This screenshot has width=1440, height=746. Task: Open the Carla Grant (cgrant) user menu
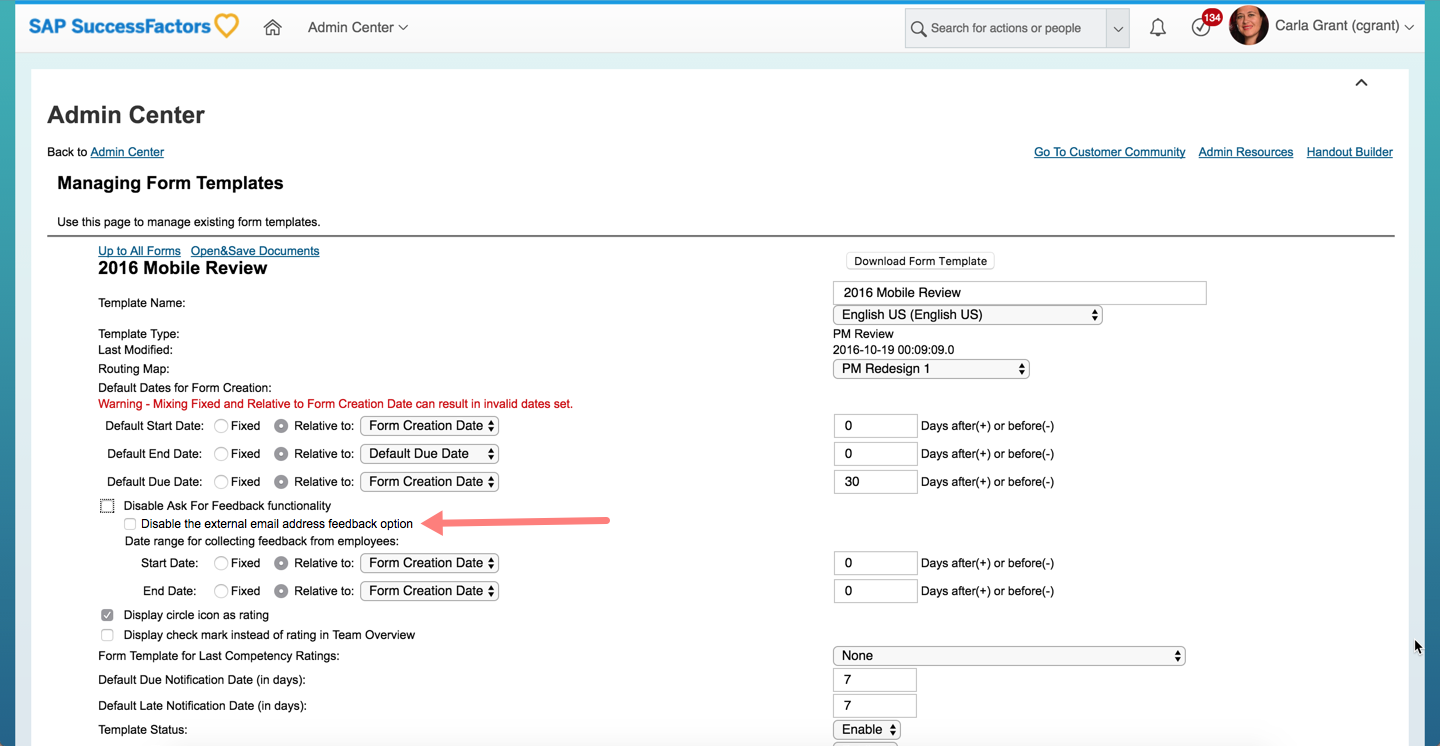coord(1344,26)
